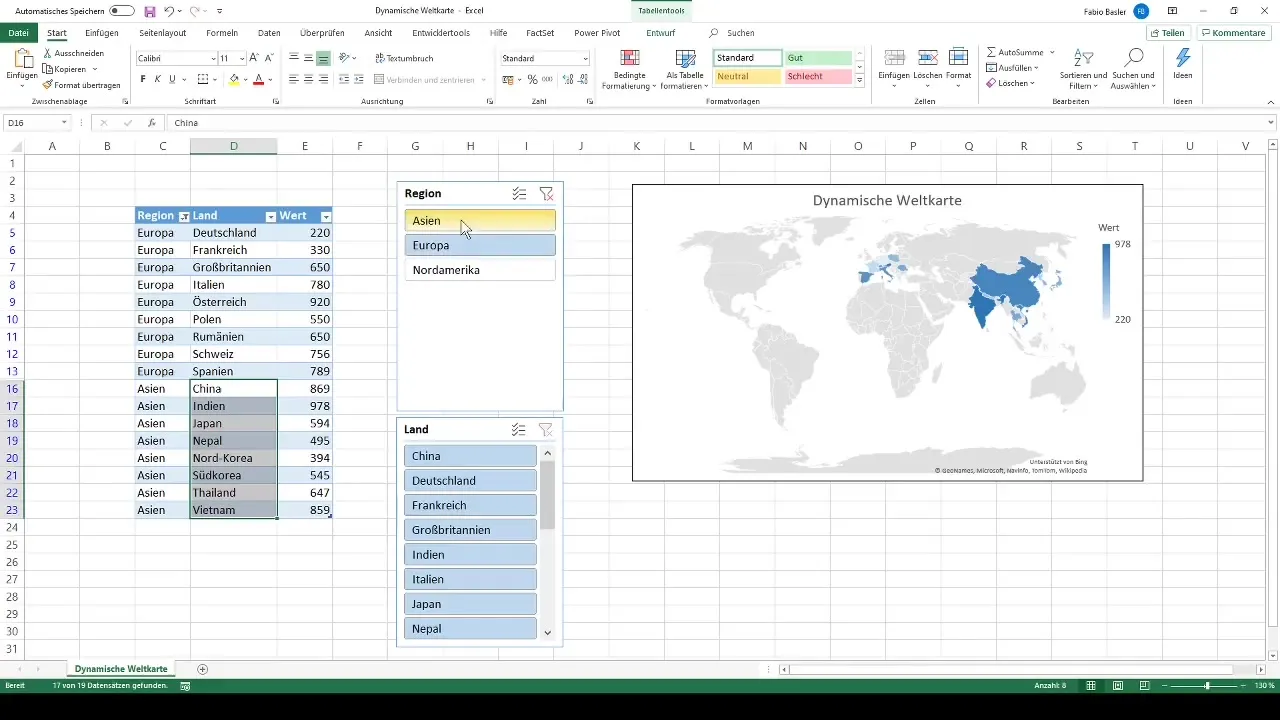Image resolution: width=1280 pixels, height=720 pixels.
Task: Open the Standard number format dropdown
Action: pyautogui.click(x=585, y=59)
